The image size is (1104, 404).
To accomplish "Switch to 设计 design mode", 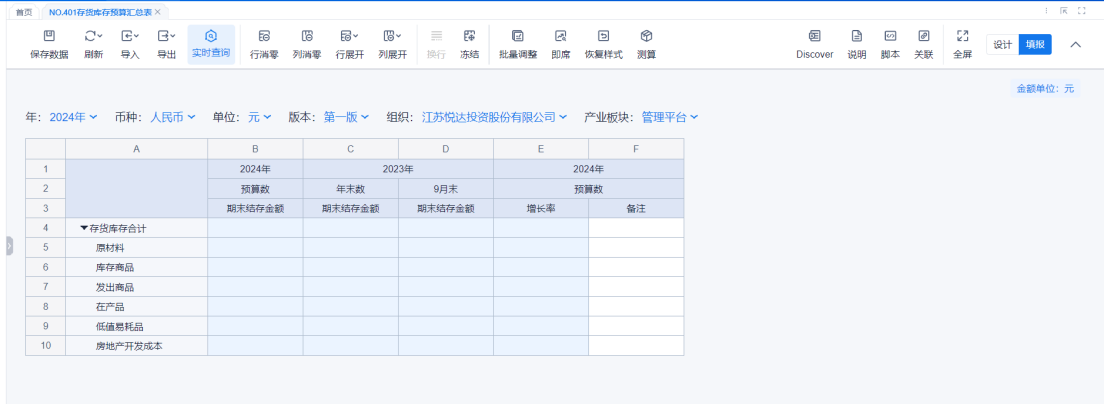I will click(x=1003, y=45).
